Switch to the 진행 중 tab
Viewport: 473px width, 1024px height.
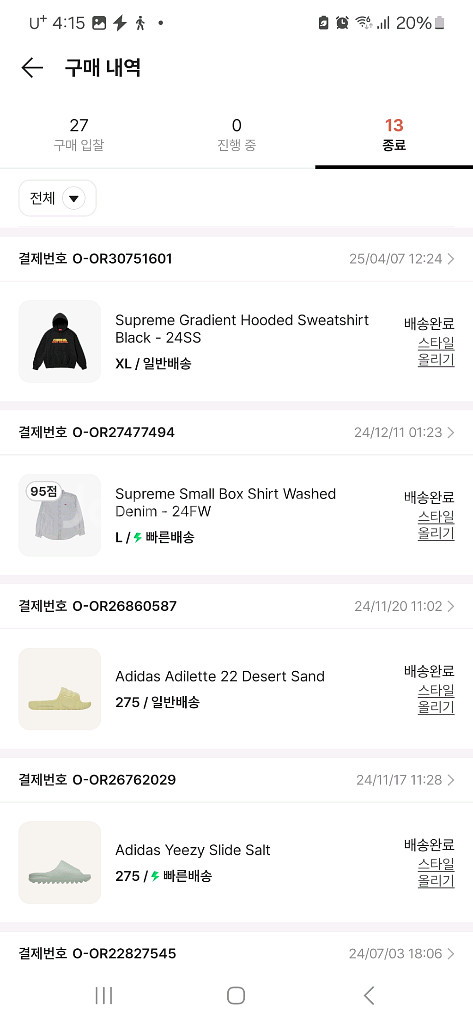[x=236, y=135]
